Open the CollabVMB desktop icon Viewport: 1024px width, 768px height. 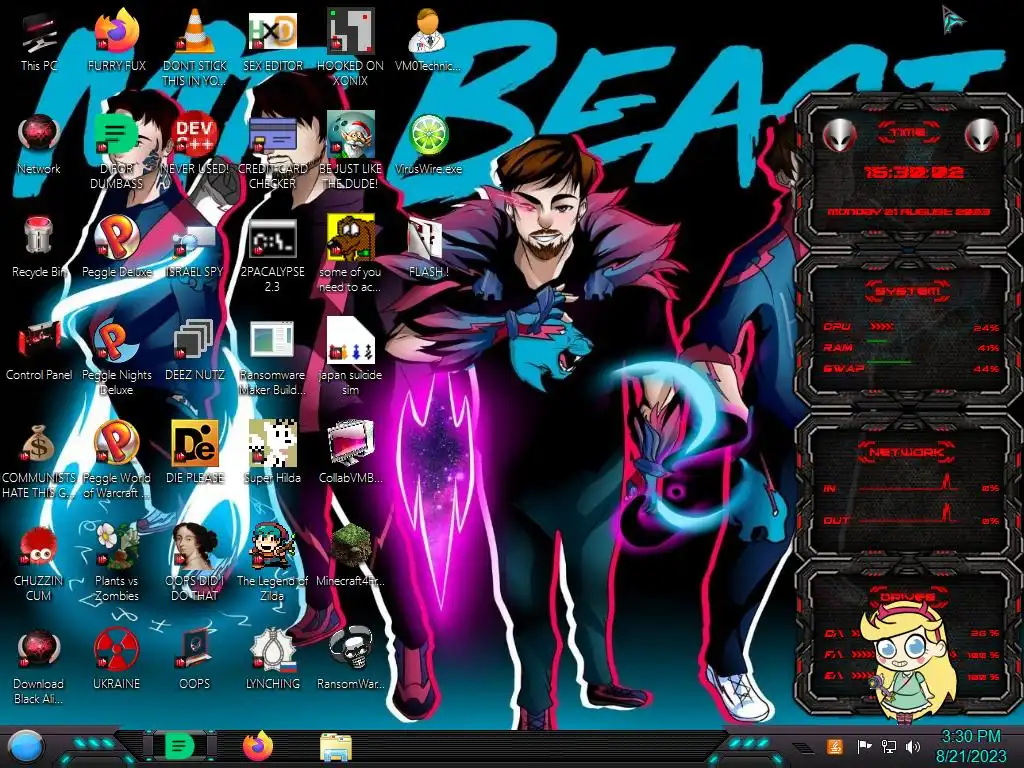point(351,454)
